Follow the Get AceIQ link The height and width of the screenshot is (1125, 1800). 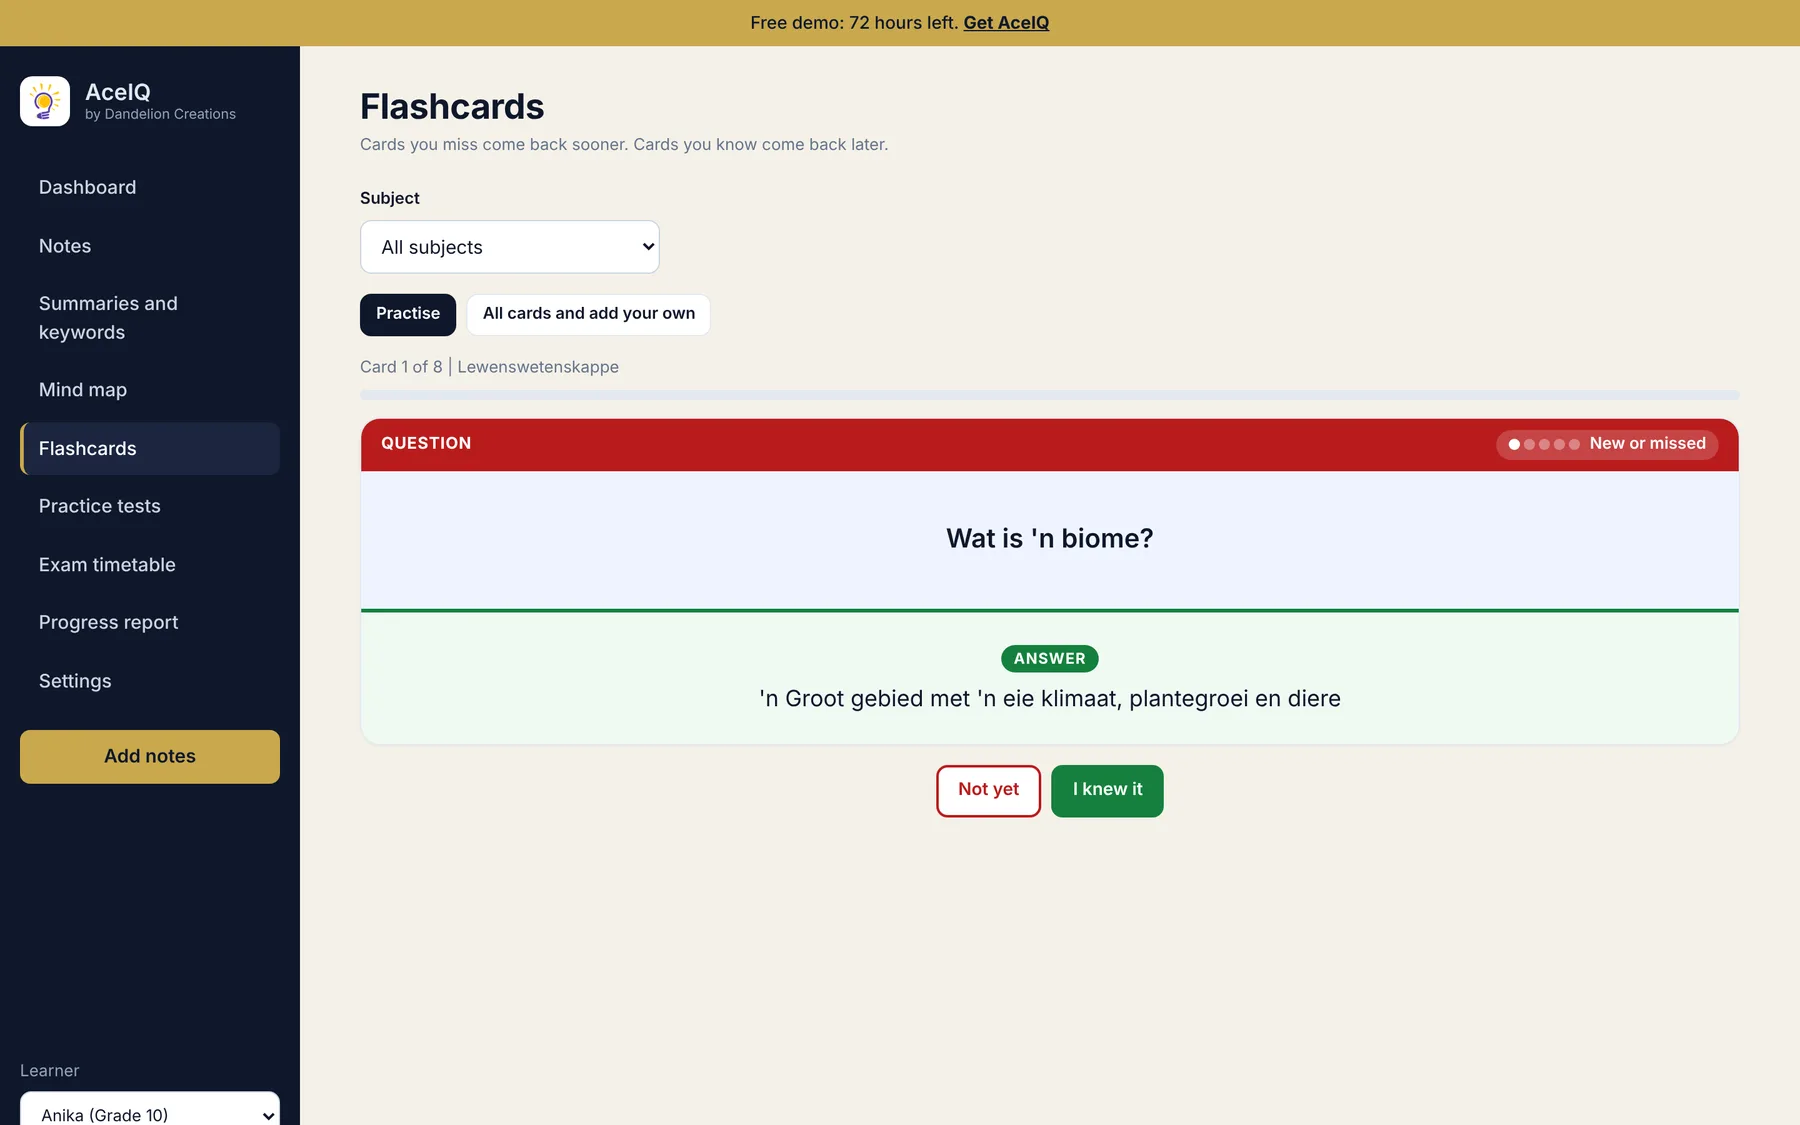pos(1006,23)
